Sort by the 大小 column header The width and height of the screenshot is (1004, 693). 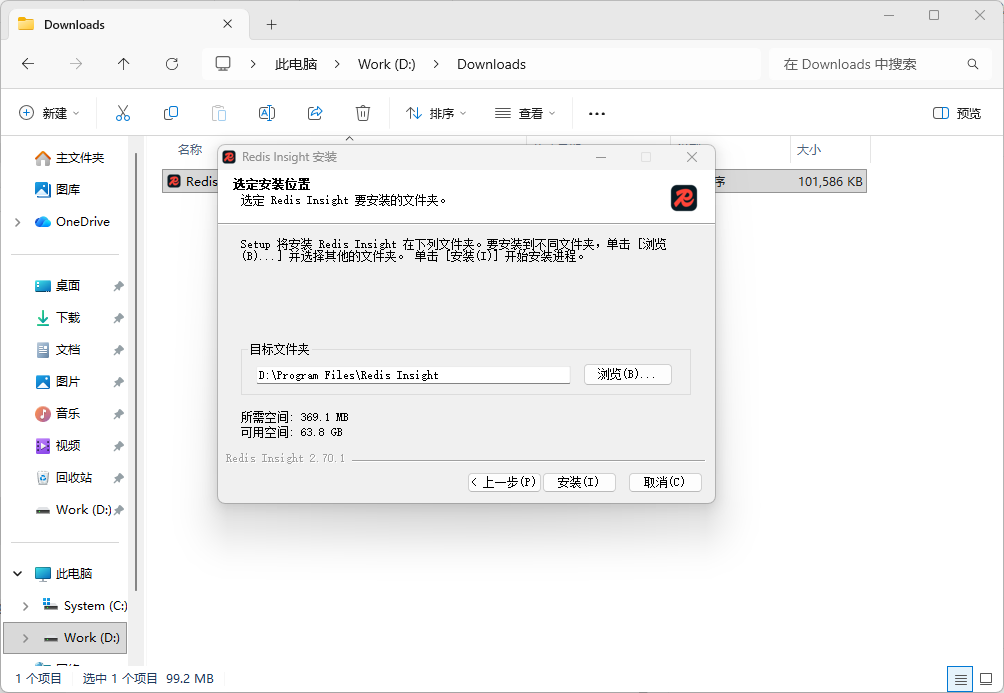[808, 149]
